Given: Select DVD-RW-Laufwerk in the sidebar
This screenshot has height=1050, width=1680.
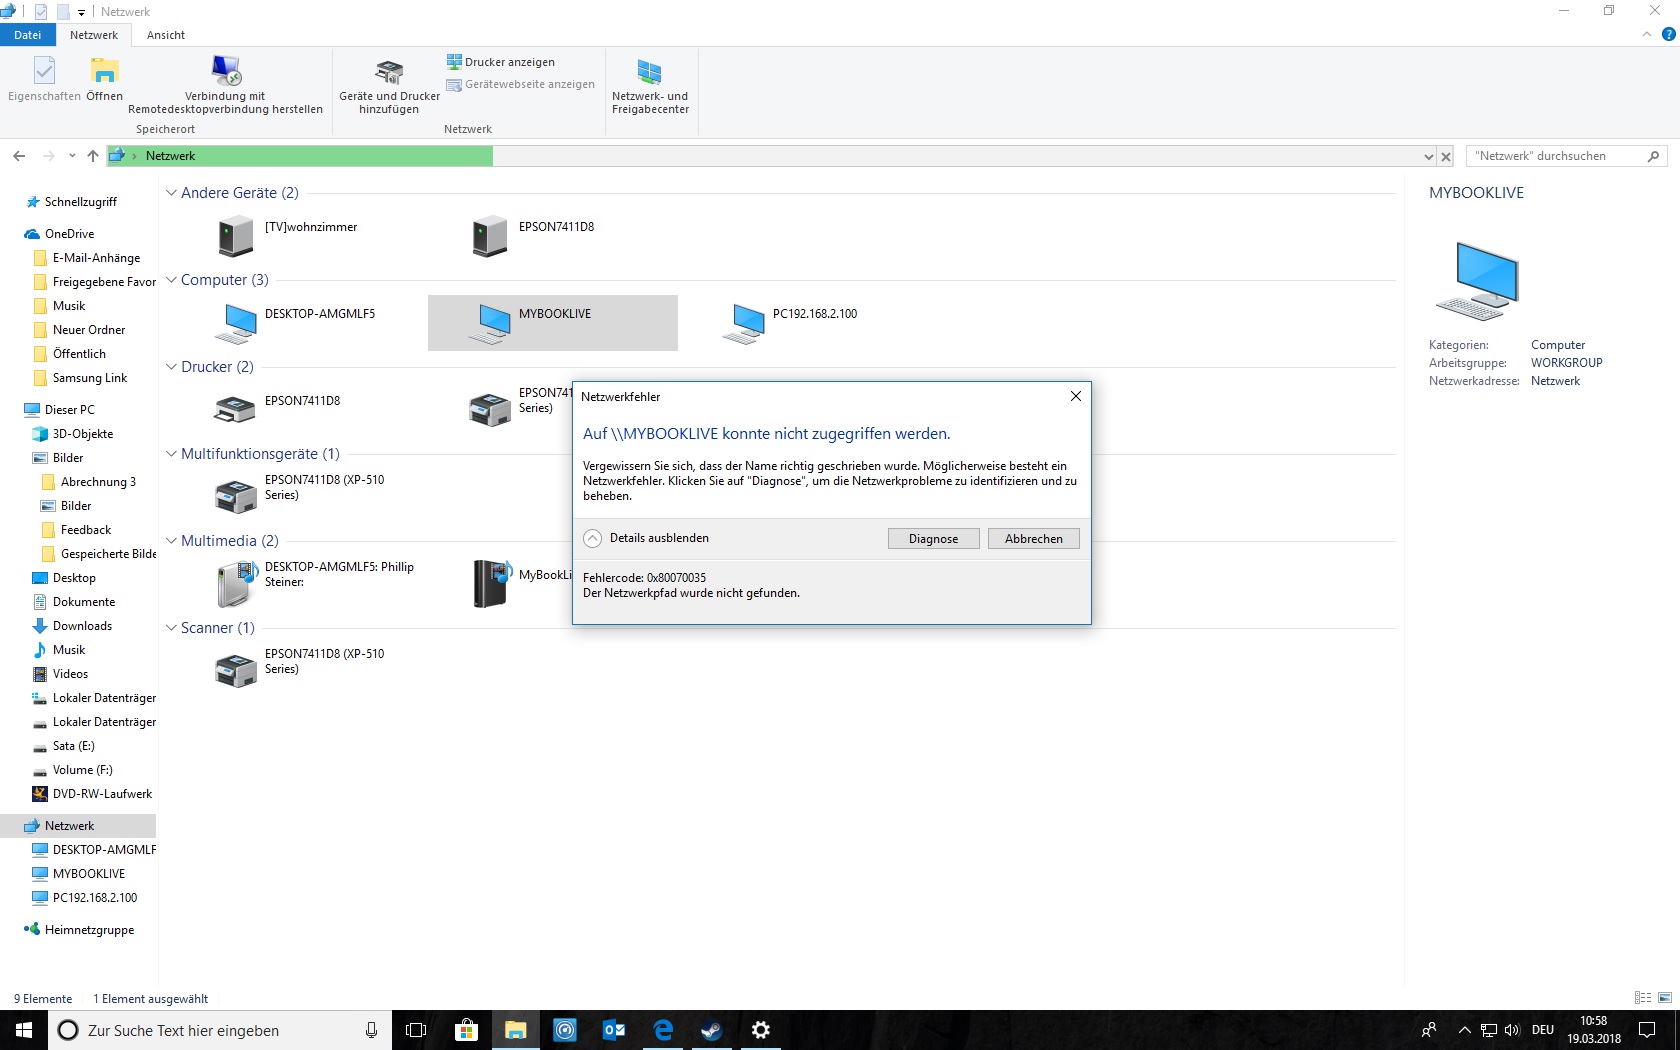Looking at the screenshot, I should 101,794.
